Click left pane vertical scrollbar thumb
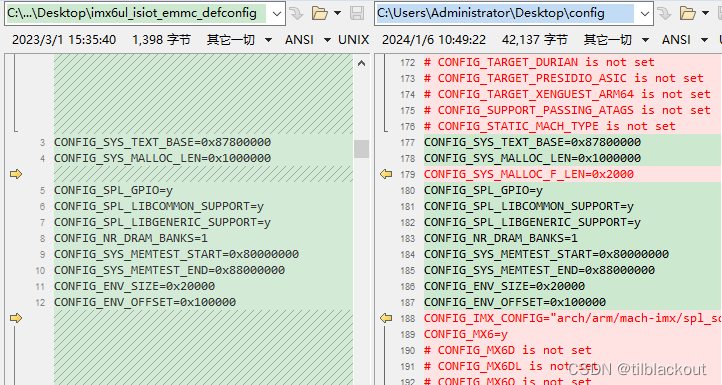 [361, 149]
